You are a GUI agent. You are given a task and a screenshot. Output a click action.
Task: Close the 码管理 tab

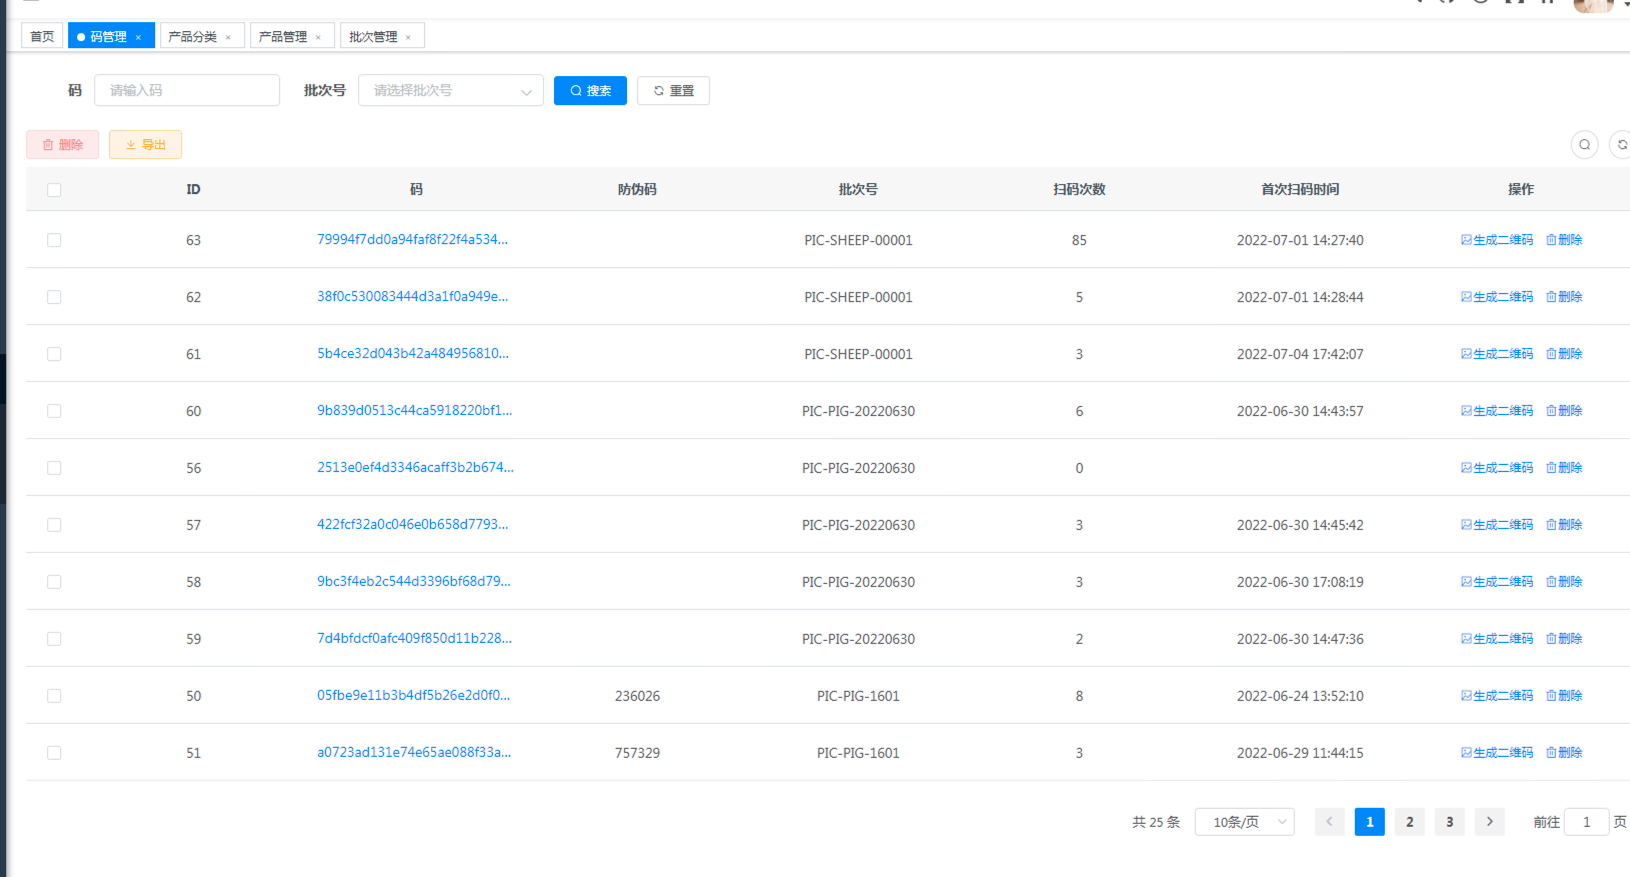click(x=138, y=37)
